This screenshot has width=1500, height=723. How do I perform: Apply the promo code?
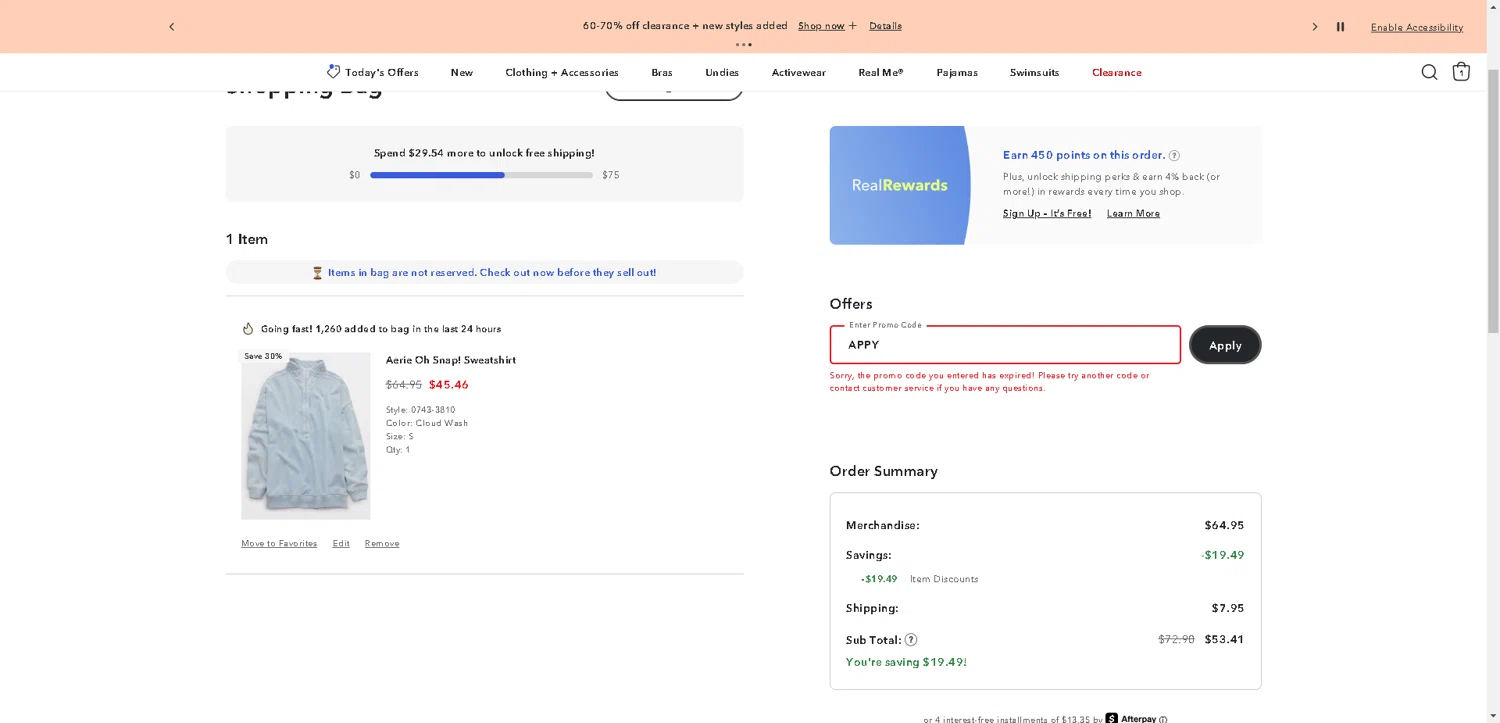pyautogui.click(x=1225, y=345)
